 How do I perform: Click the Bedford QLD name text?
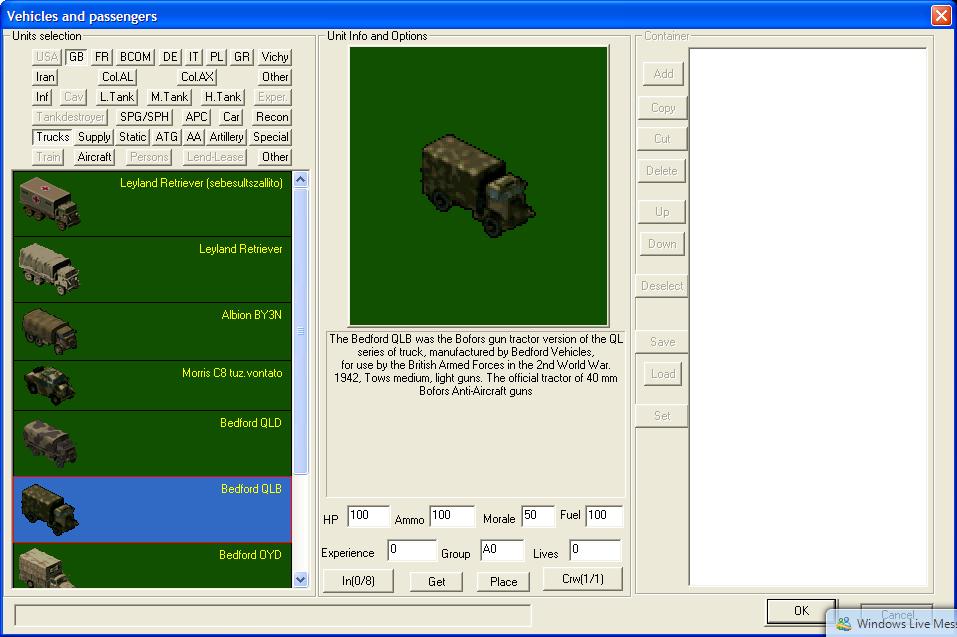251,423
